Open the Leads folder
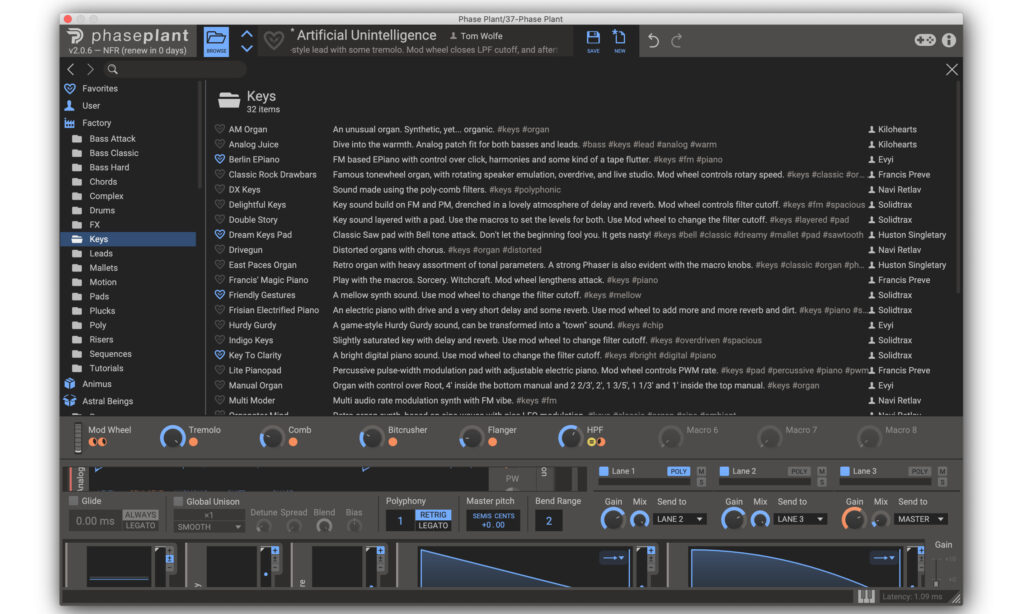This screenshot has width=1024, height=614. [x=101, y=253]
